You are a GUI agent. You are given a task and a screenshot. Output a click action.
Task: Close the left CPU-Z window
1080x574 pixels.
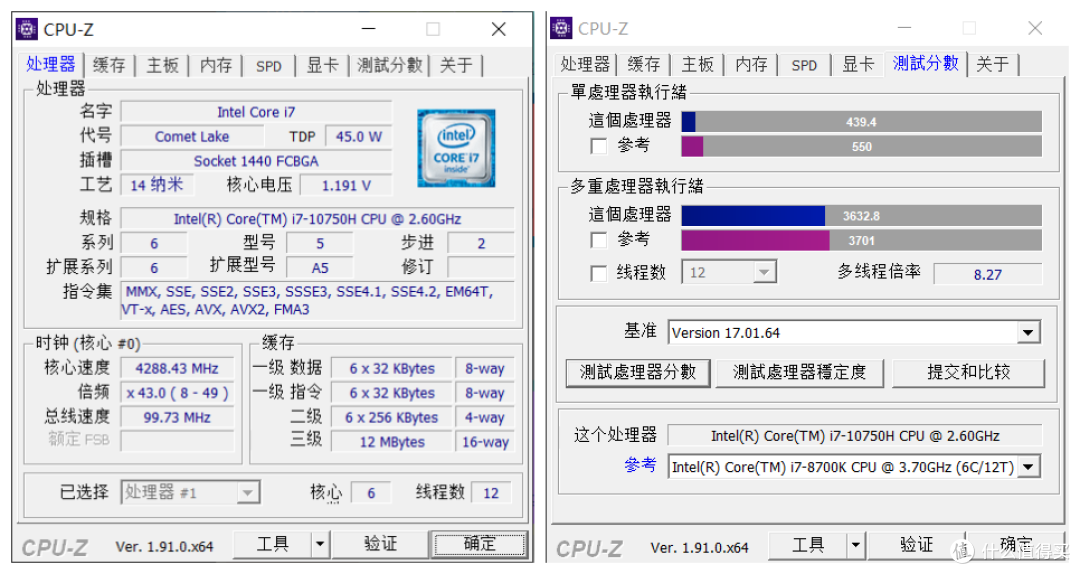pyautogui.click(x=499, y=29)
